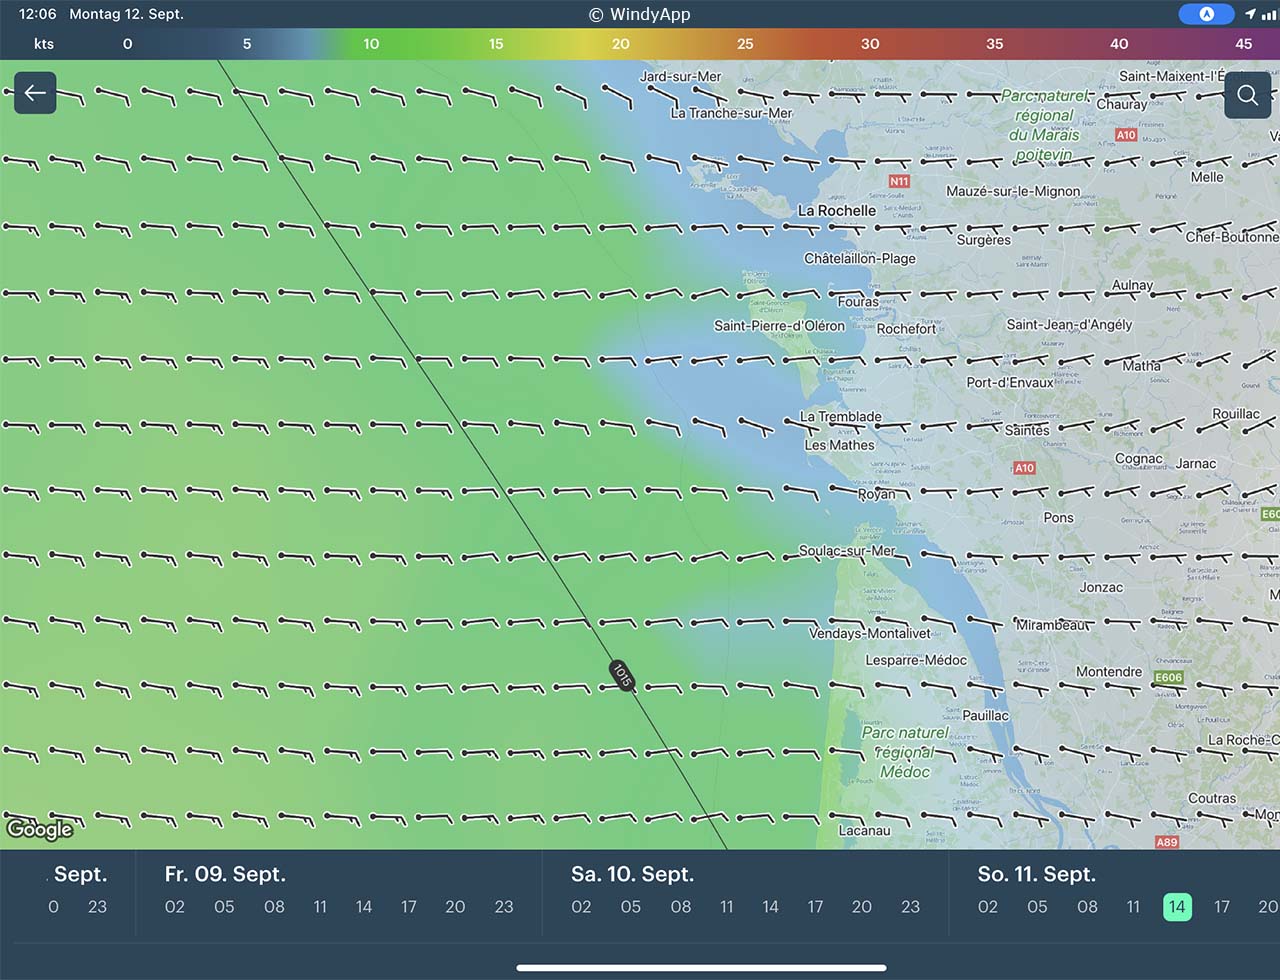Select hour 08 on Sa. 10. Sept.
1280x980 pixels.
(680, 907)
